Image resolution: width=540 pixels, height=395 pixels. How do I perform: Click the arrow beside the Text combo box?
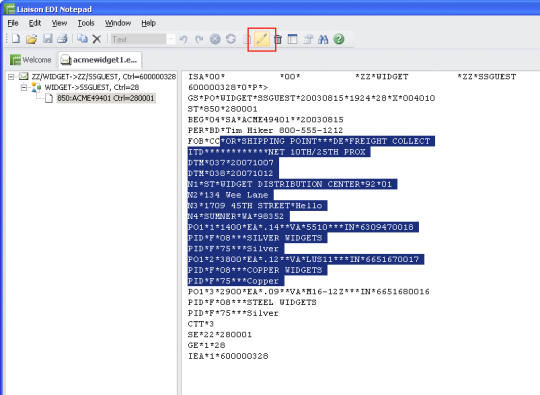pyautogui.click(x=171, y=39)
